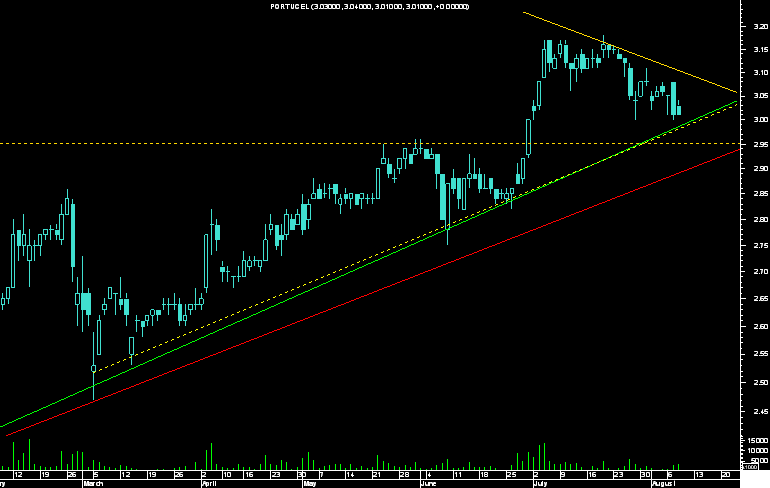Image resolution: width=770 pixels, height=488 pixels.
Task: Click the 3.05 price axis label
Action: click(x=761, y=96)
